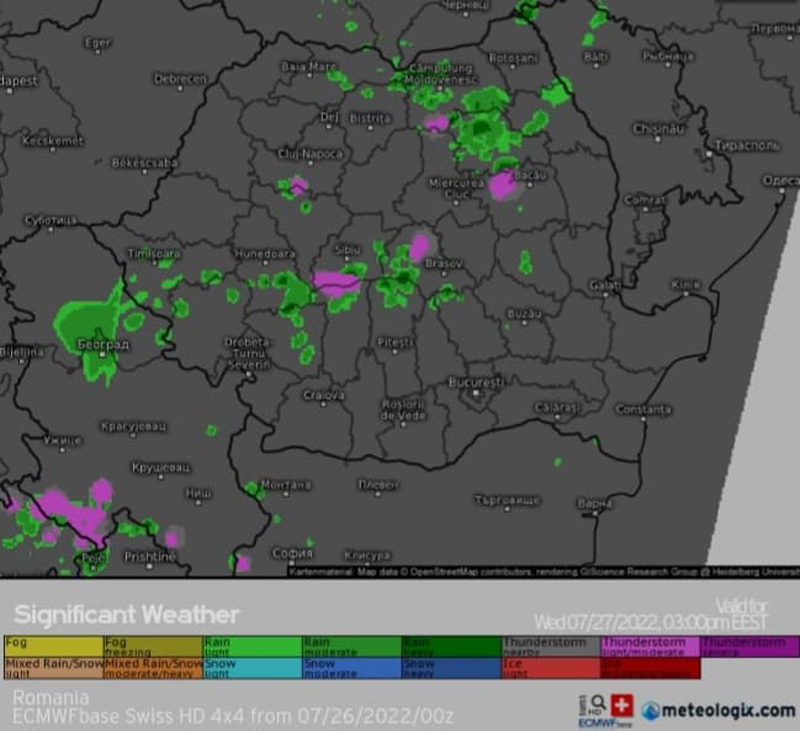The image size is (800, 731).
Task: Click the Significant Weather title
Action: 126,614
